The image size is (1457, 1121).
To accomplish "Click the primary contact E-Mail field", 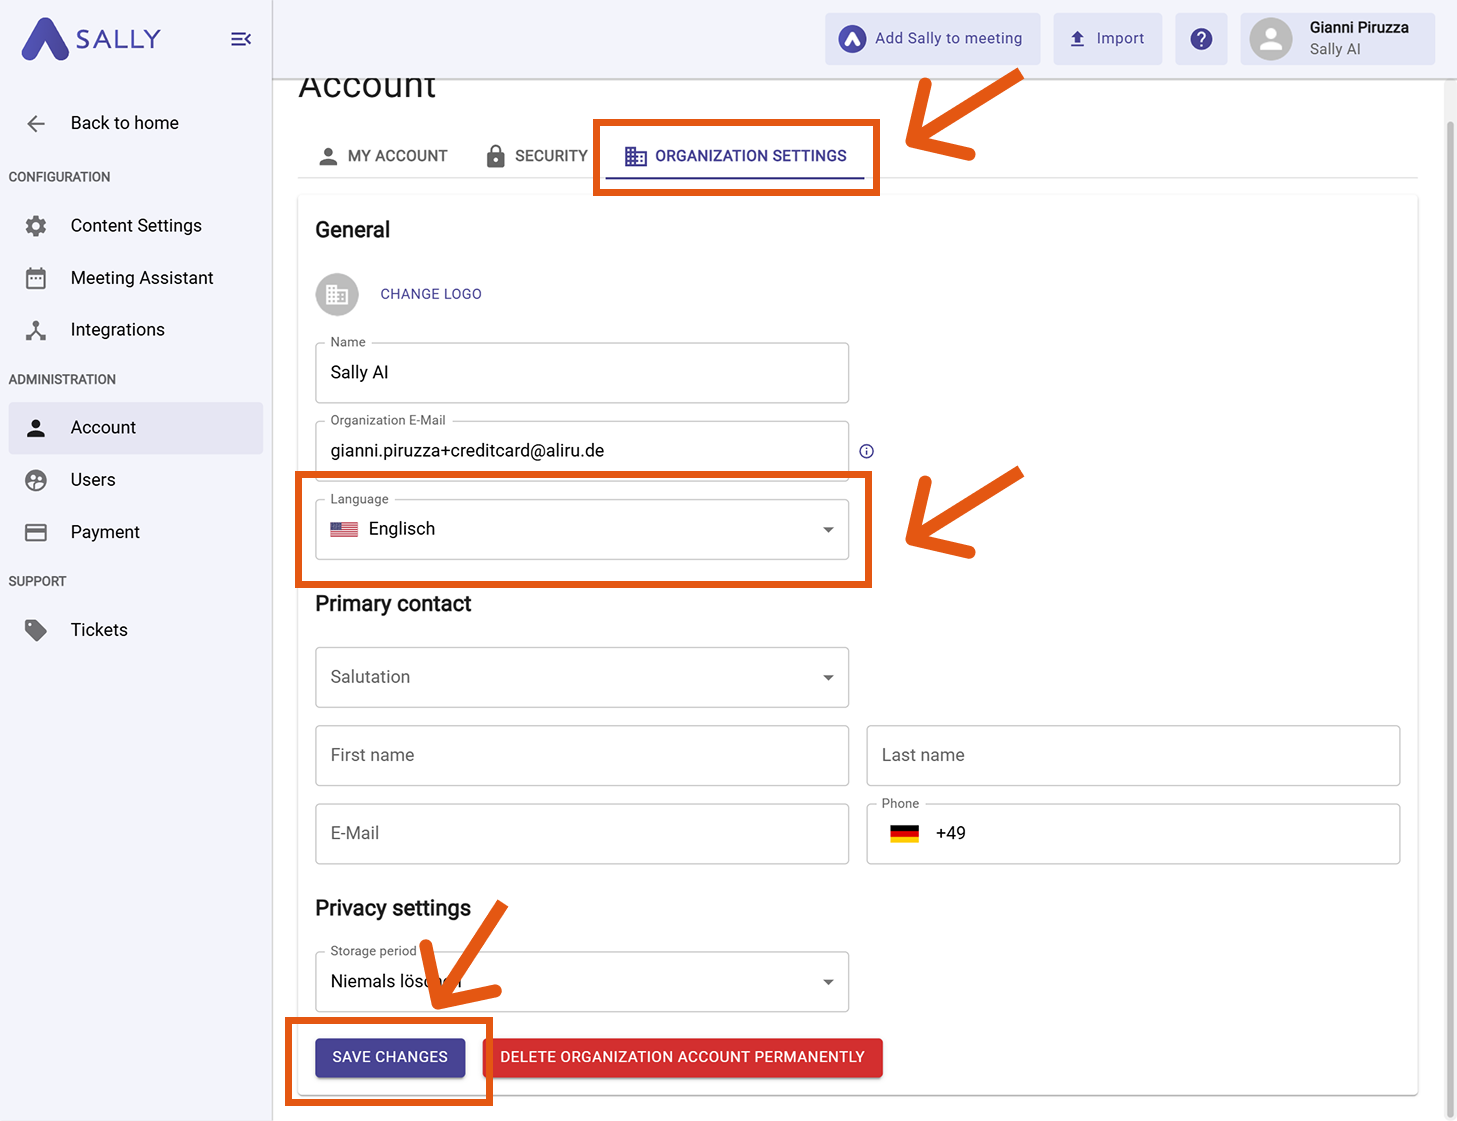I will (582, 833).
